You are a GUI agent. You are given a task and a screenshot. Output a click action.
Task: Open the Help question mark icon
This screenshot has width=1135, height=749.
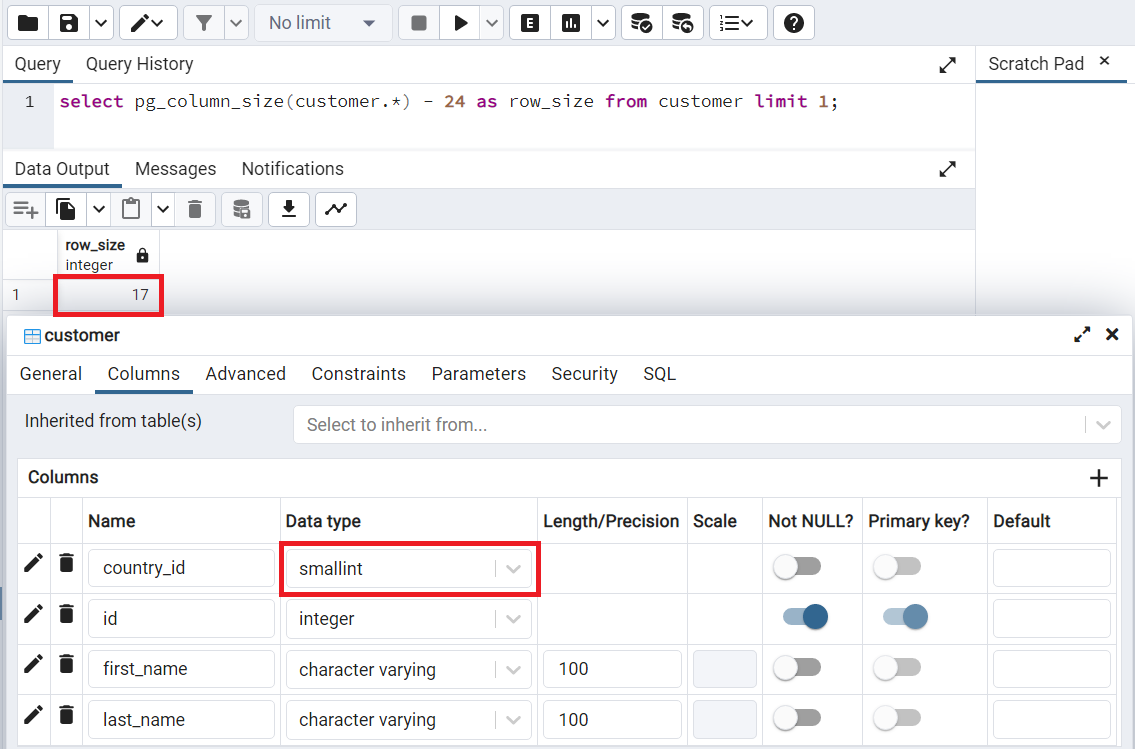tap(793, 23)
